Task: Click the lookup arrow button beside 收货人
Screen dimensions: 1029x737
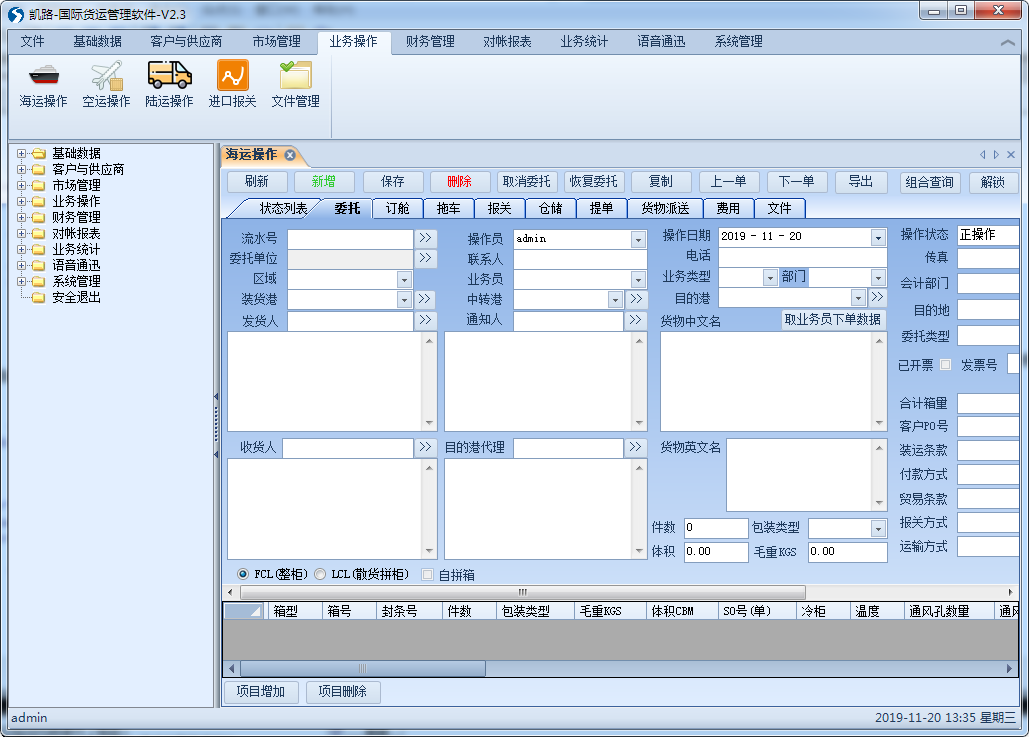Action: click(x=426, y=447)
